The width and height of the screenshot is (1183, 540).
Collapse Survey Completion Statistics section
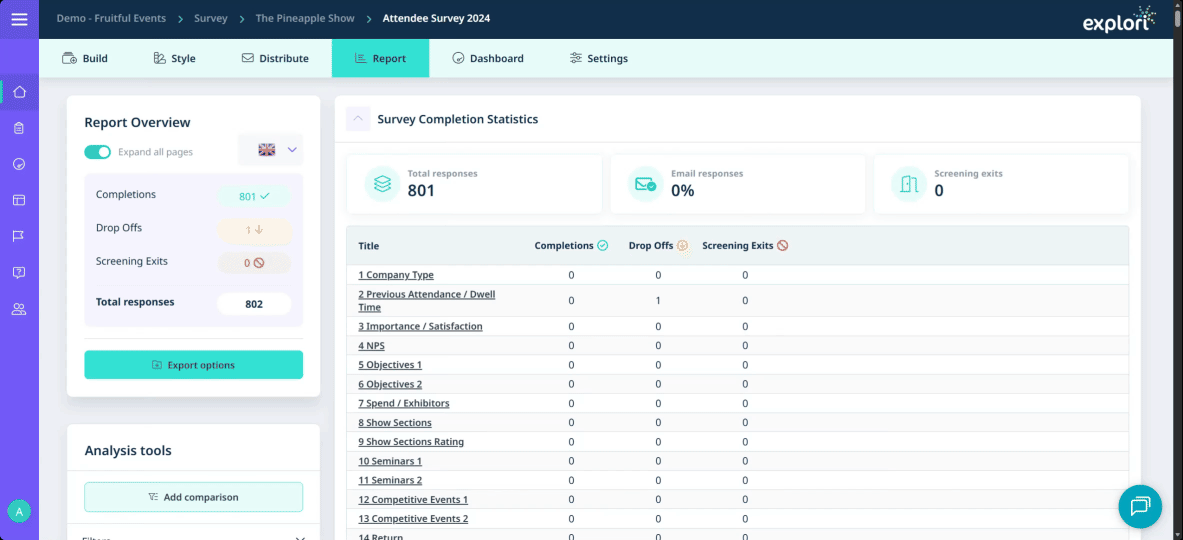pyautogui.click(x=358, y=119)
